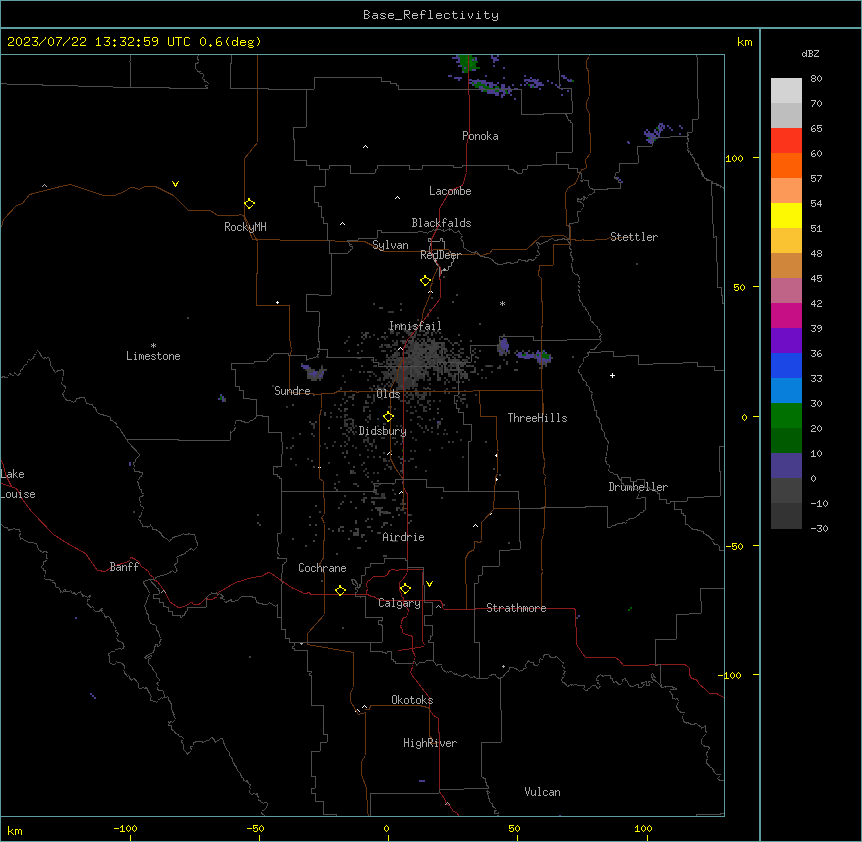Select the Ponoka city label
Screen dimensions: 862x842
(480, 136)
